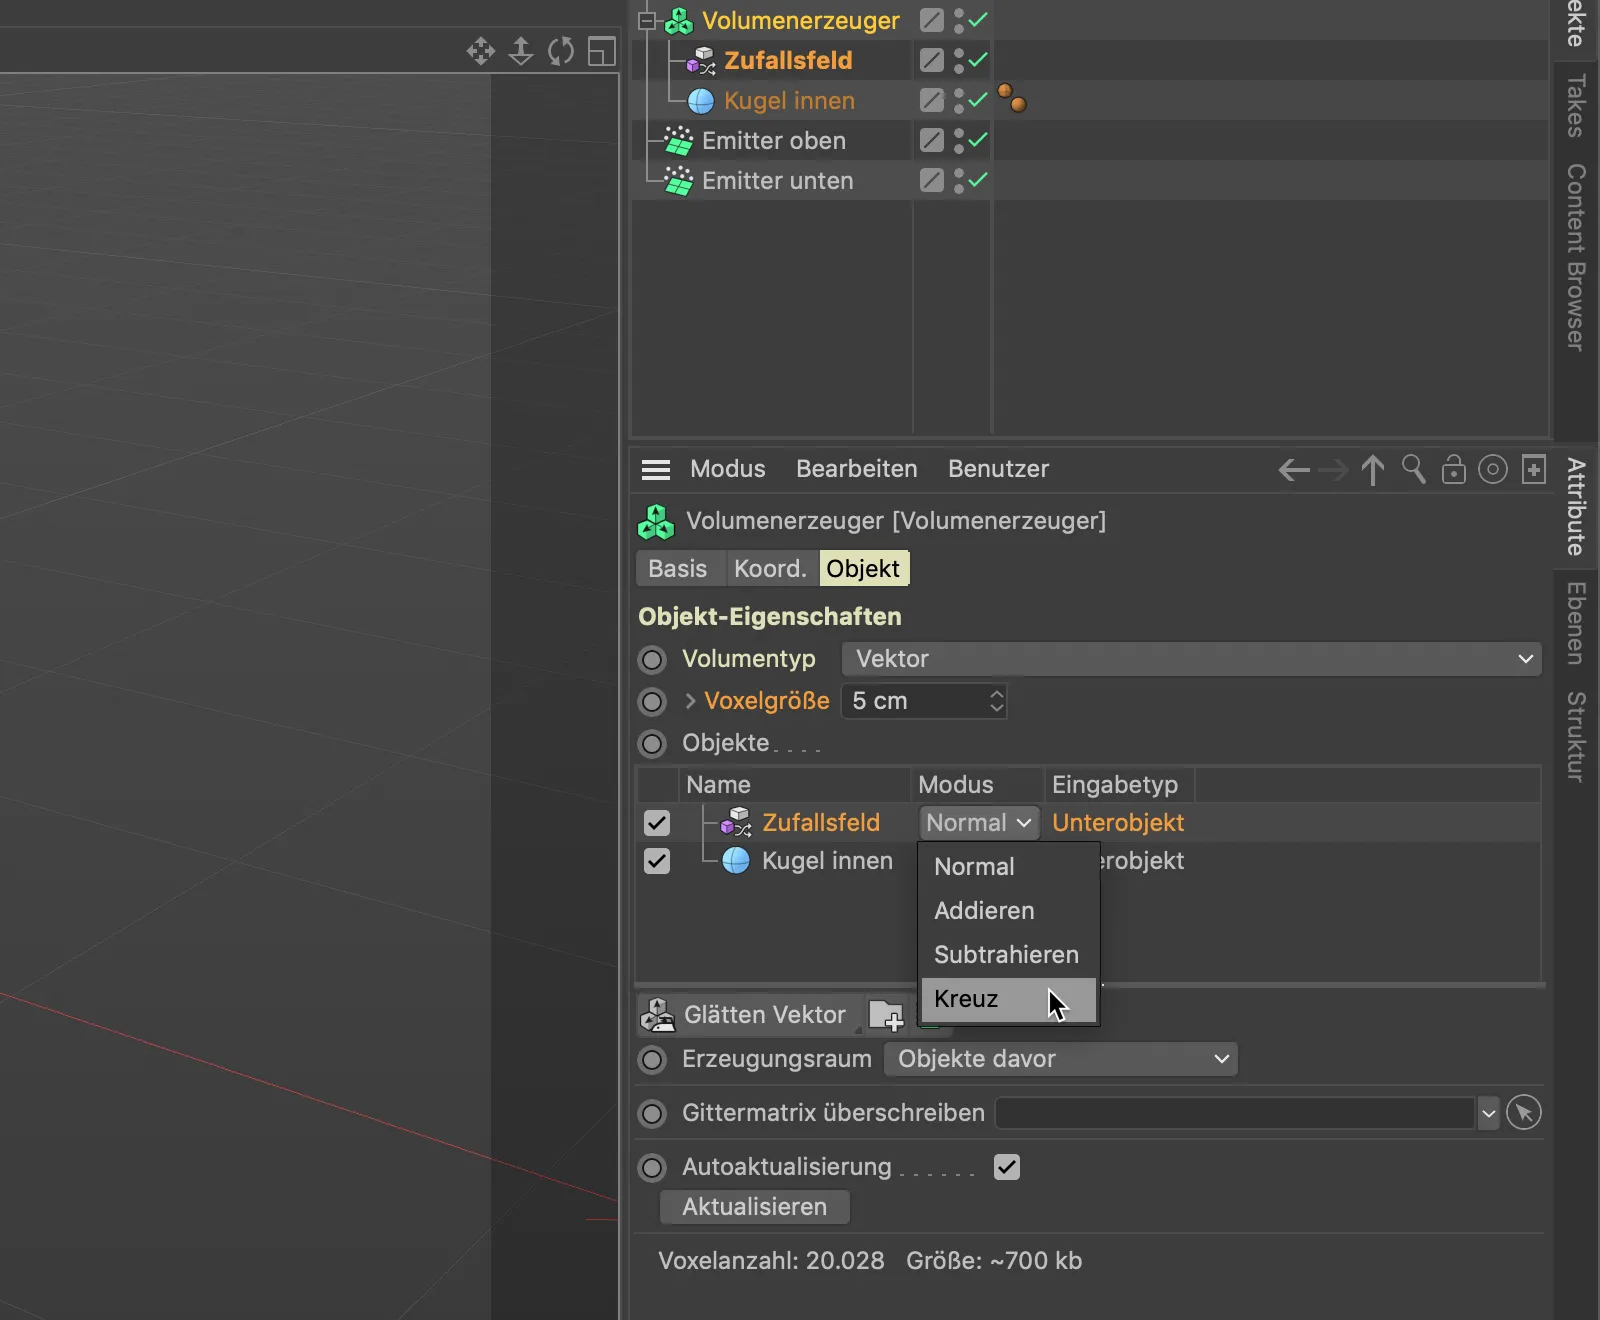Click the animation dot beside Volumentyp
The image size is (1600, 1320).
coord(653,660)
